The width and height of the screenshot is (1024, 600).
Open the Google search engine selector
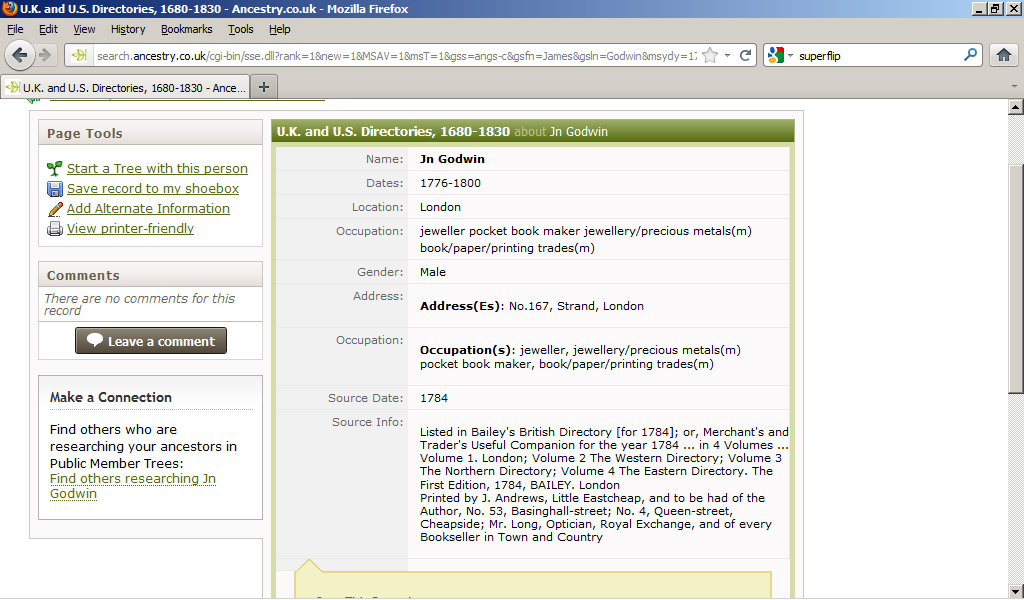coord(780,55)
